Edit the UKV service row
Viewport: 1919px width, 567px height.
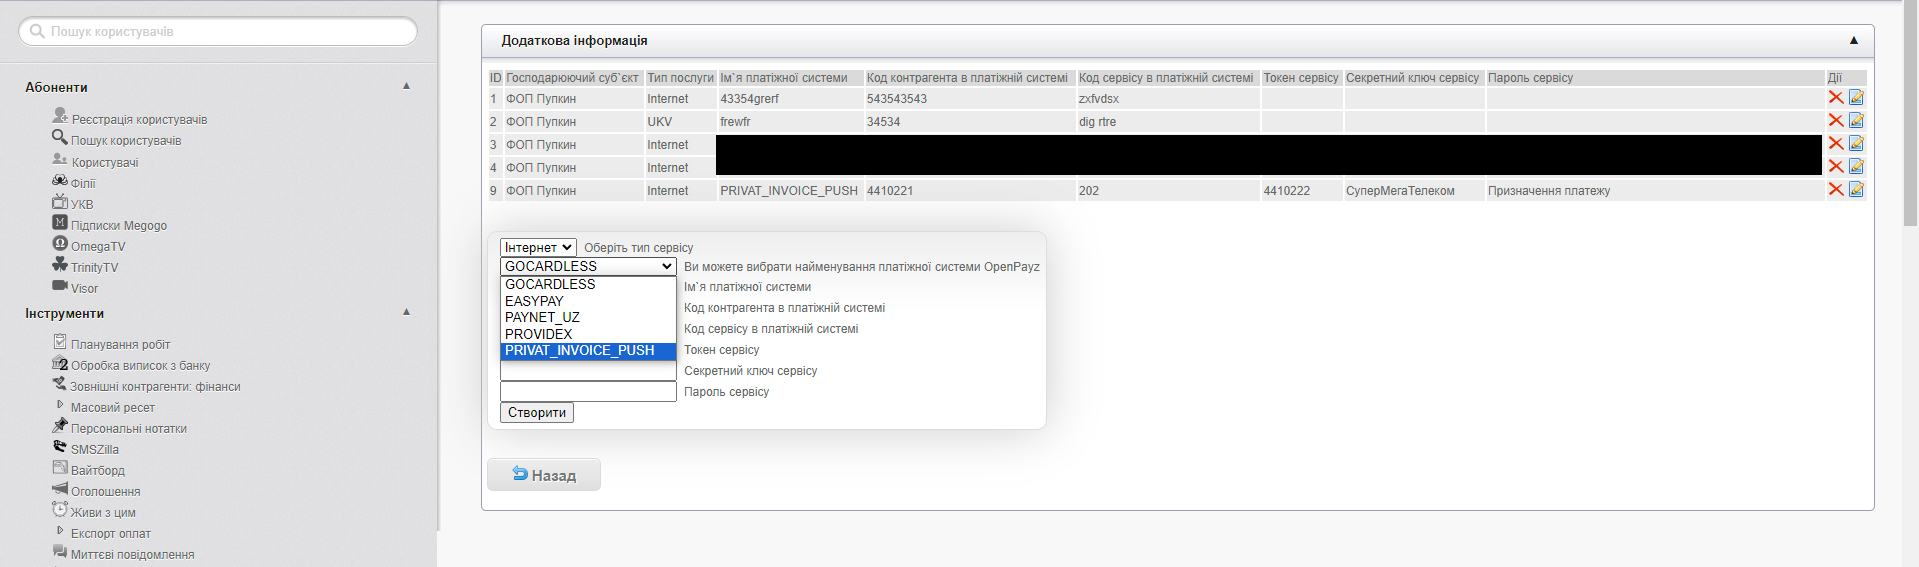pyautogui.click(x=1856, y=121)
